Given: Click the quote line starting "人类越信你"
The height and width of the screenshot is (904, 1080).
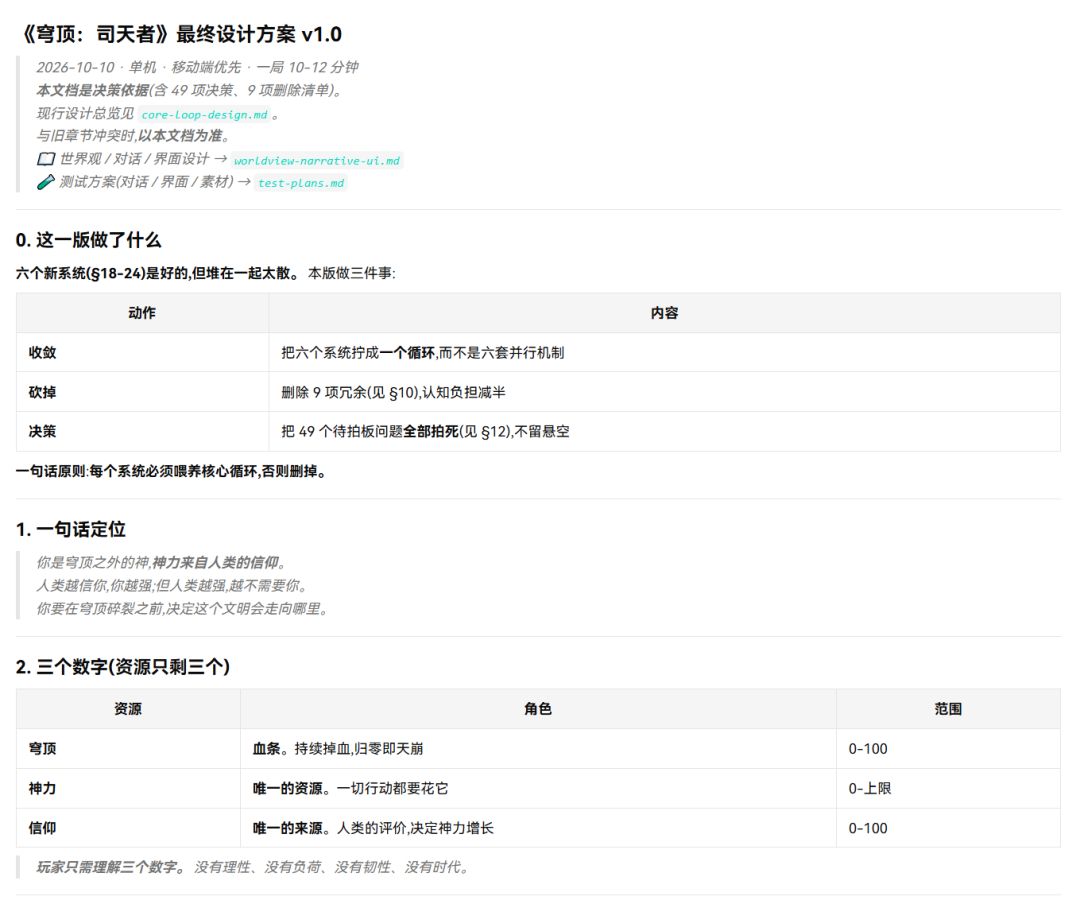Looking at the screenshot, I should (x=172, y=586).
